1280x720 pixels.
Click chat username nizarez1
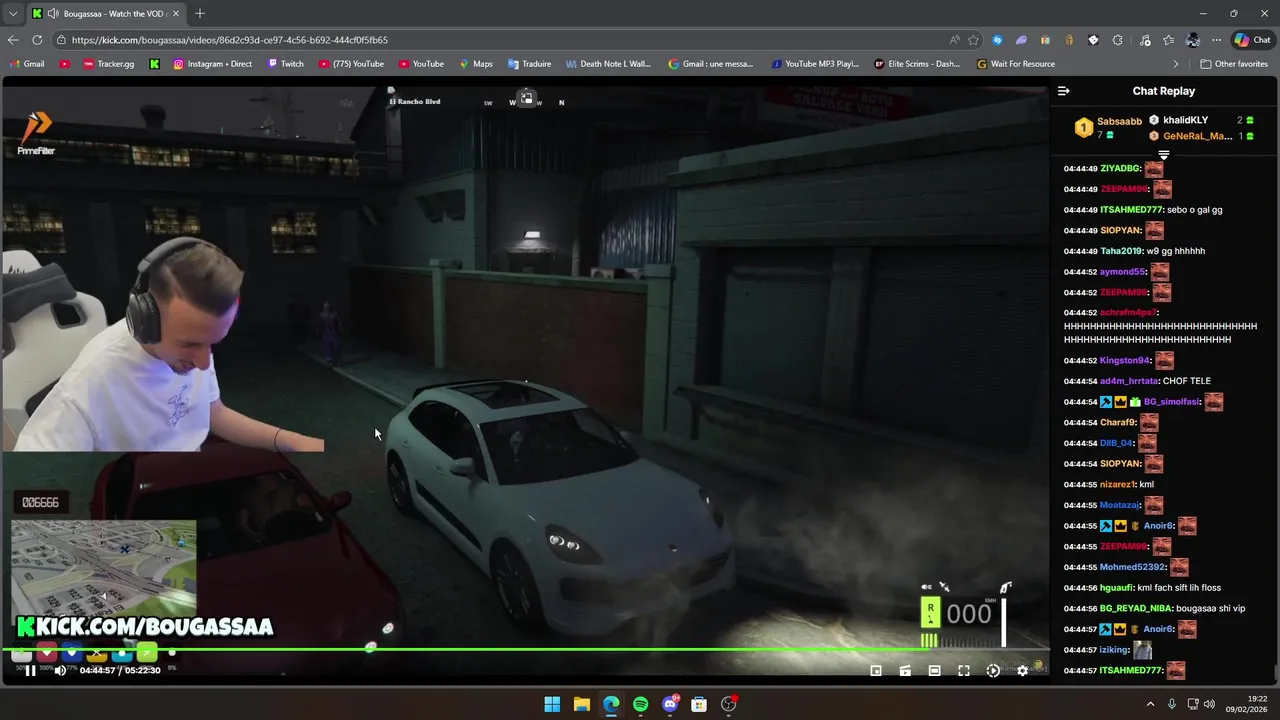click(x=1118, y=485)
